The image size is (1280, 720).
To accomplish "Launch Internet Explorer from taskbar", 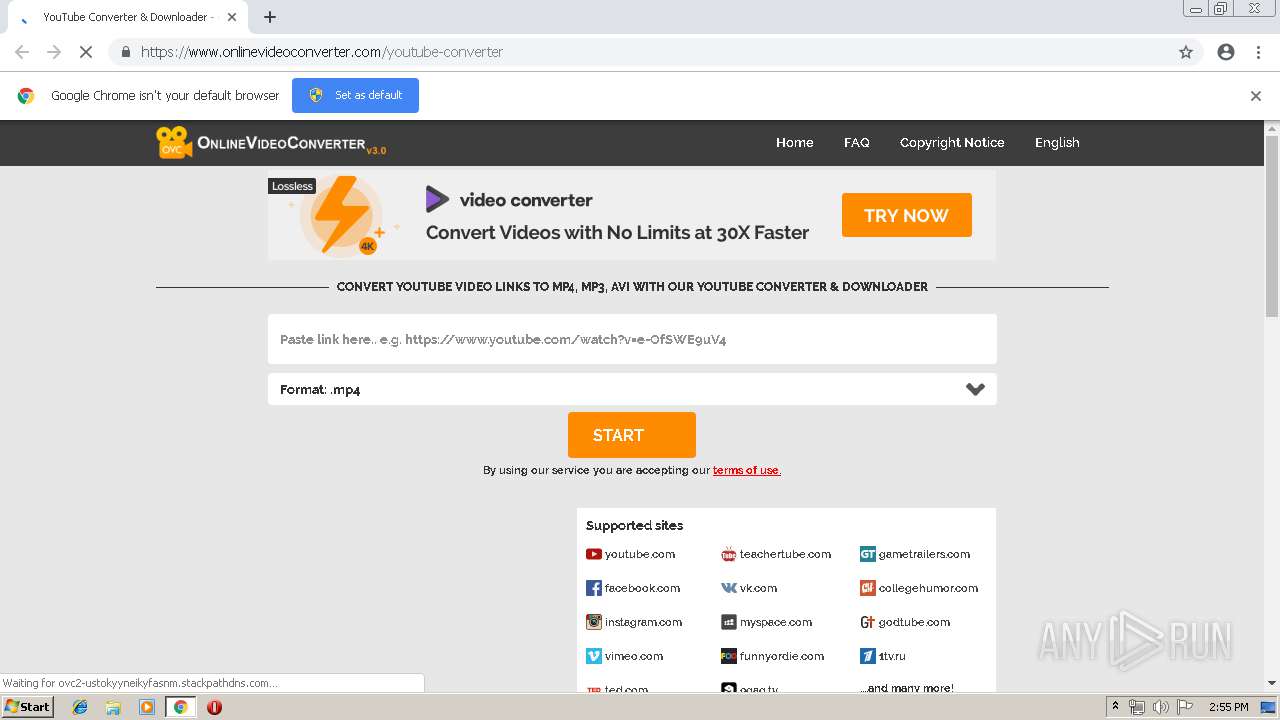I will pos(80,707).
